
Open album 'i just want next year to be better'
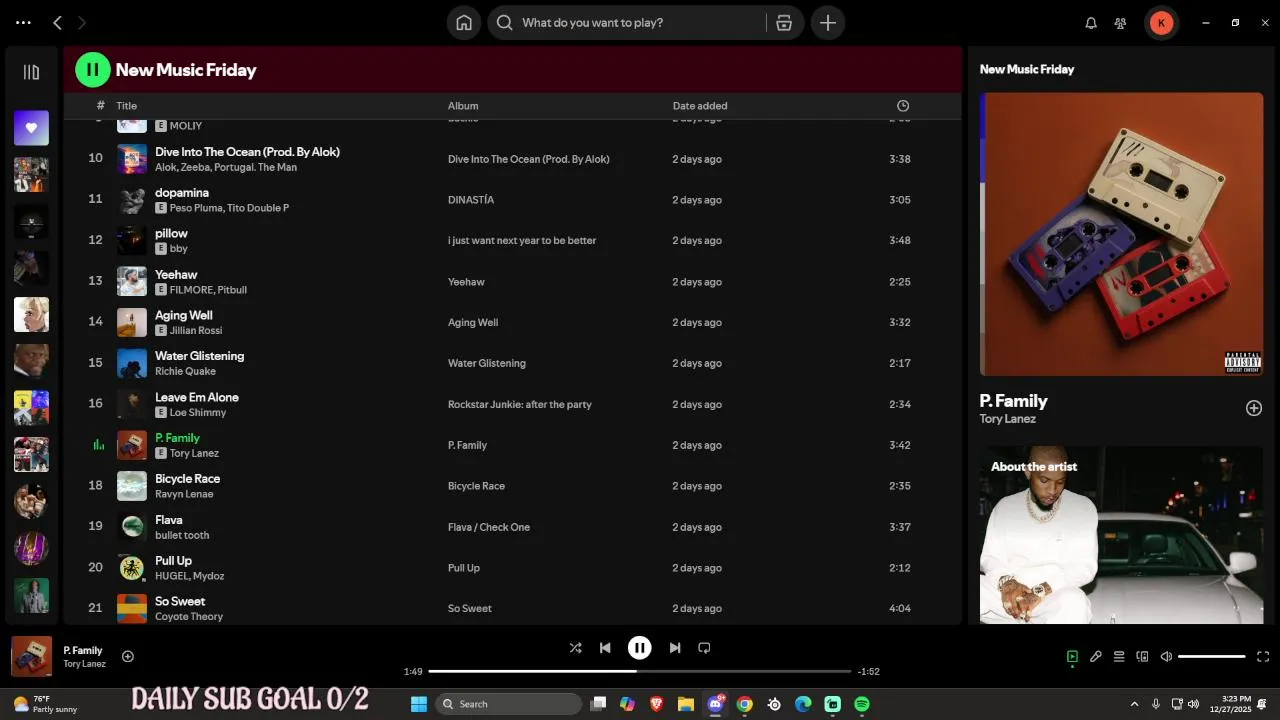tap(522, 241)
